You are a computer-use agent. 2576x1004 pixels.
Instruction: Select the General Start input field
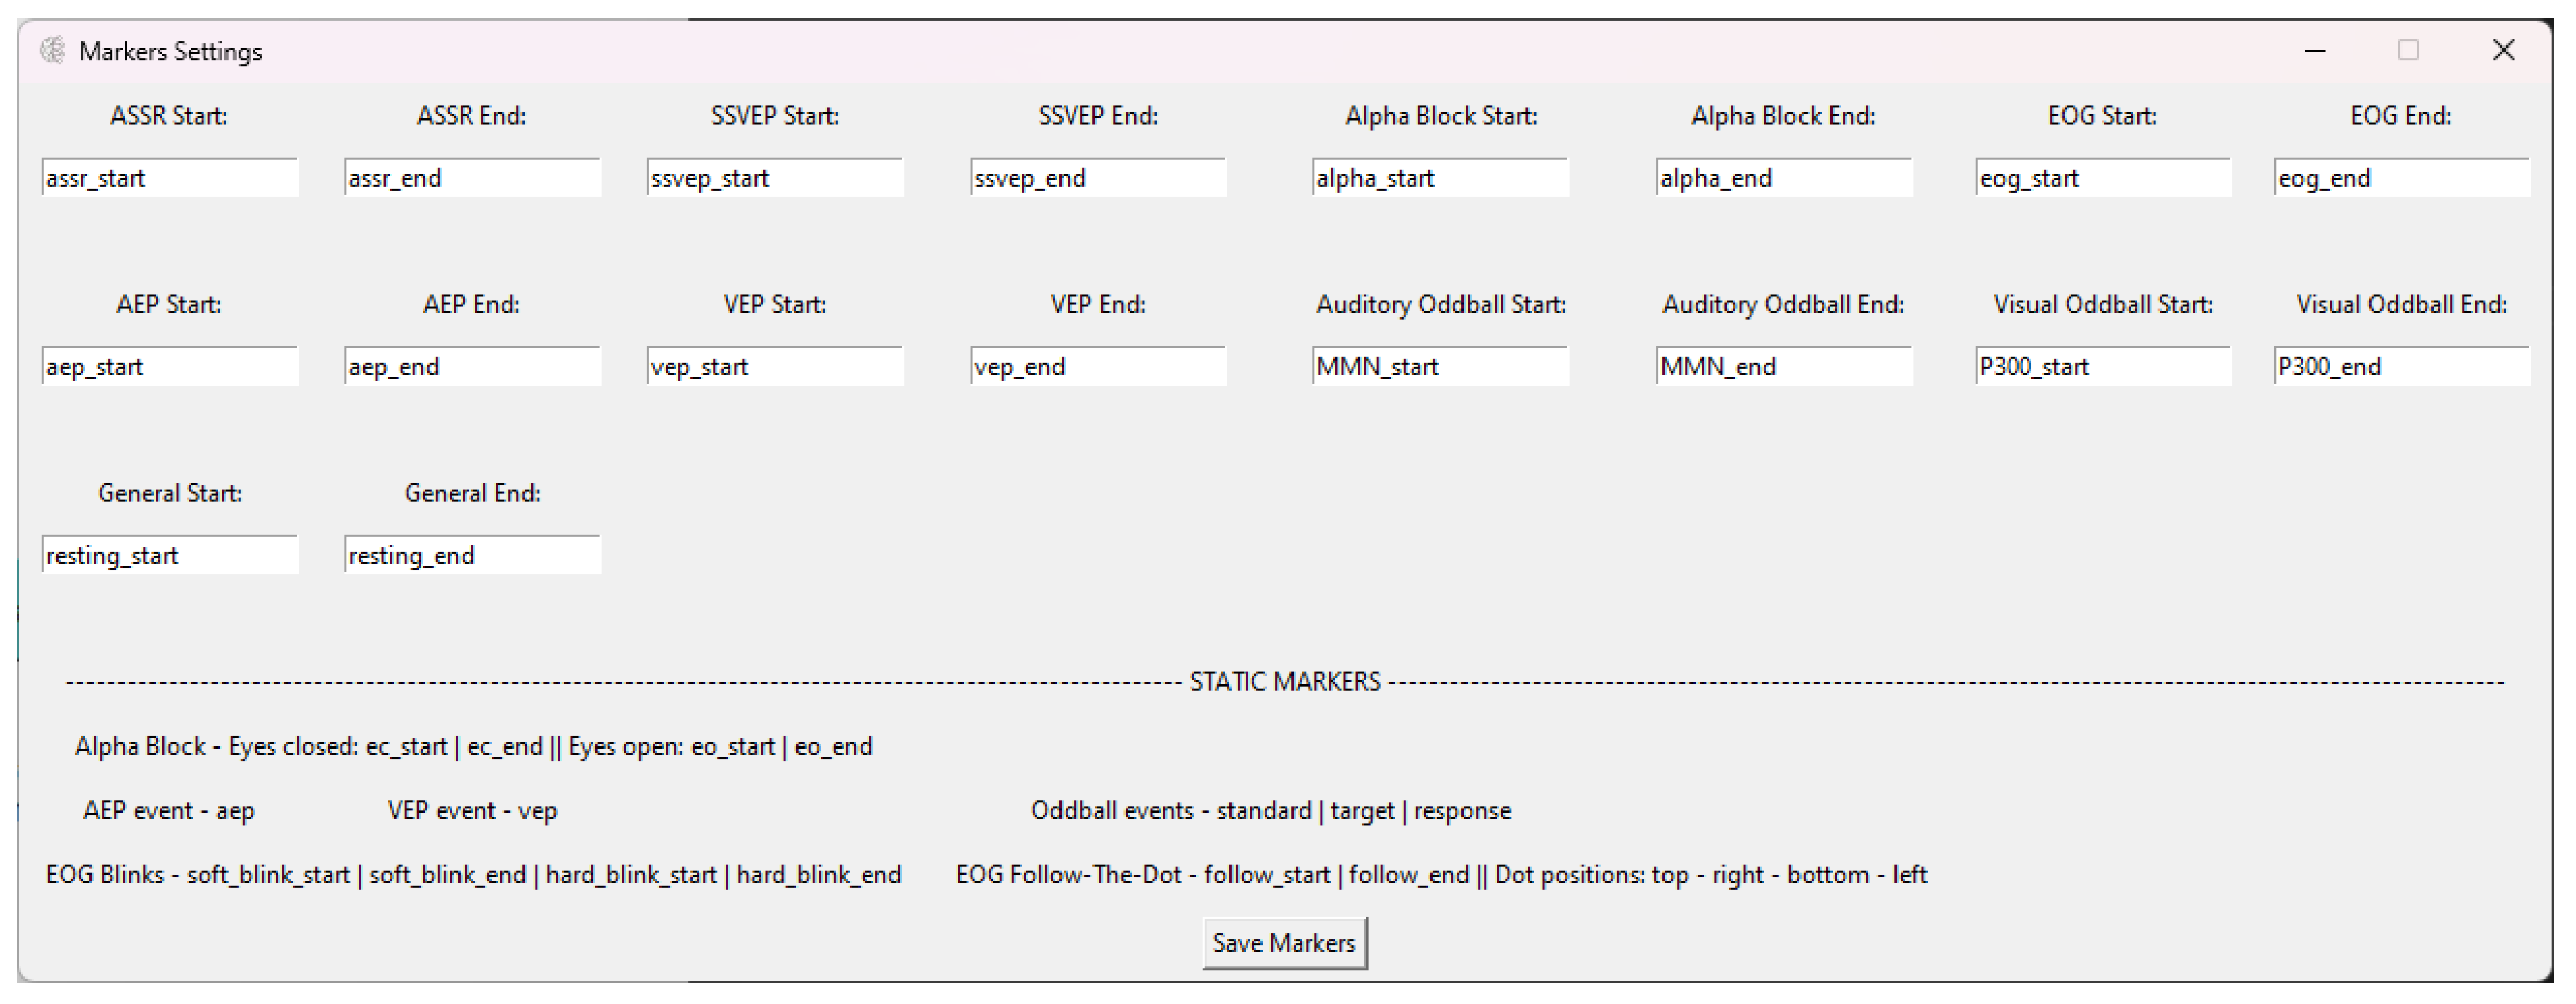point(170,555)
